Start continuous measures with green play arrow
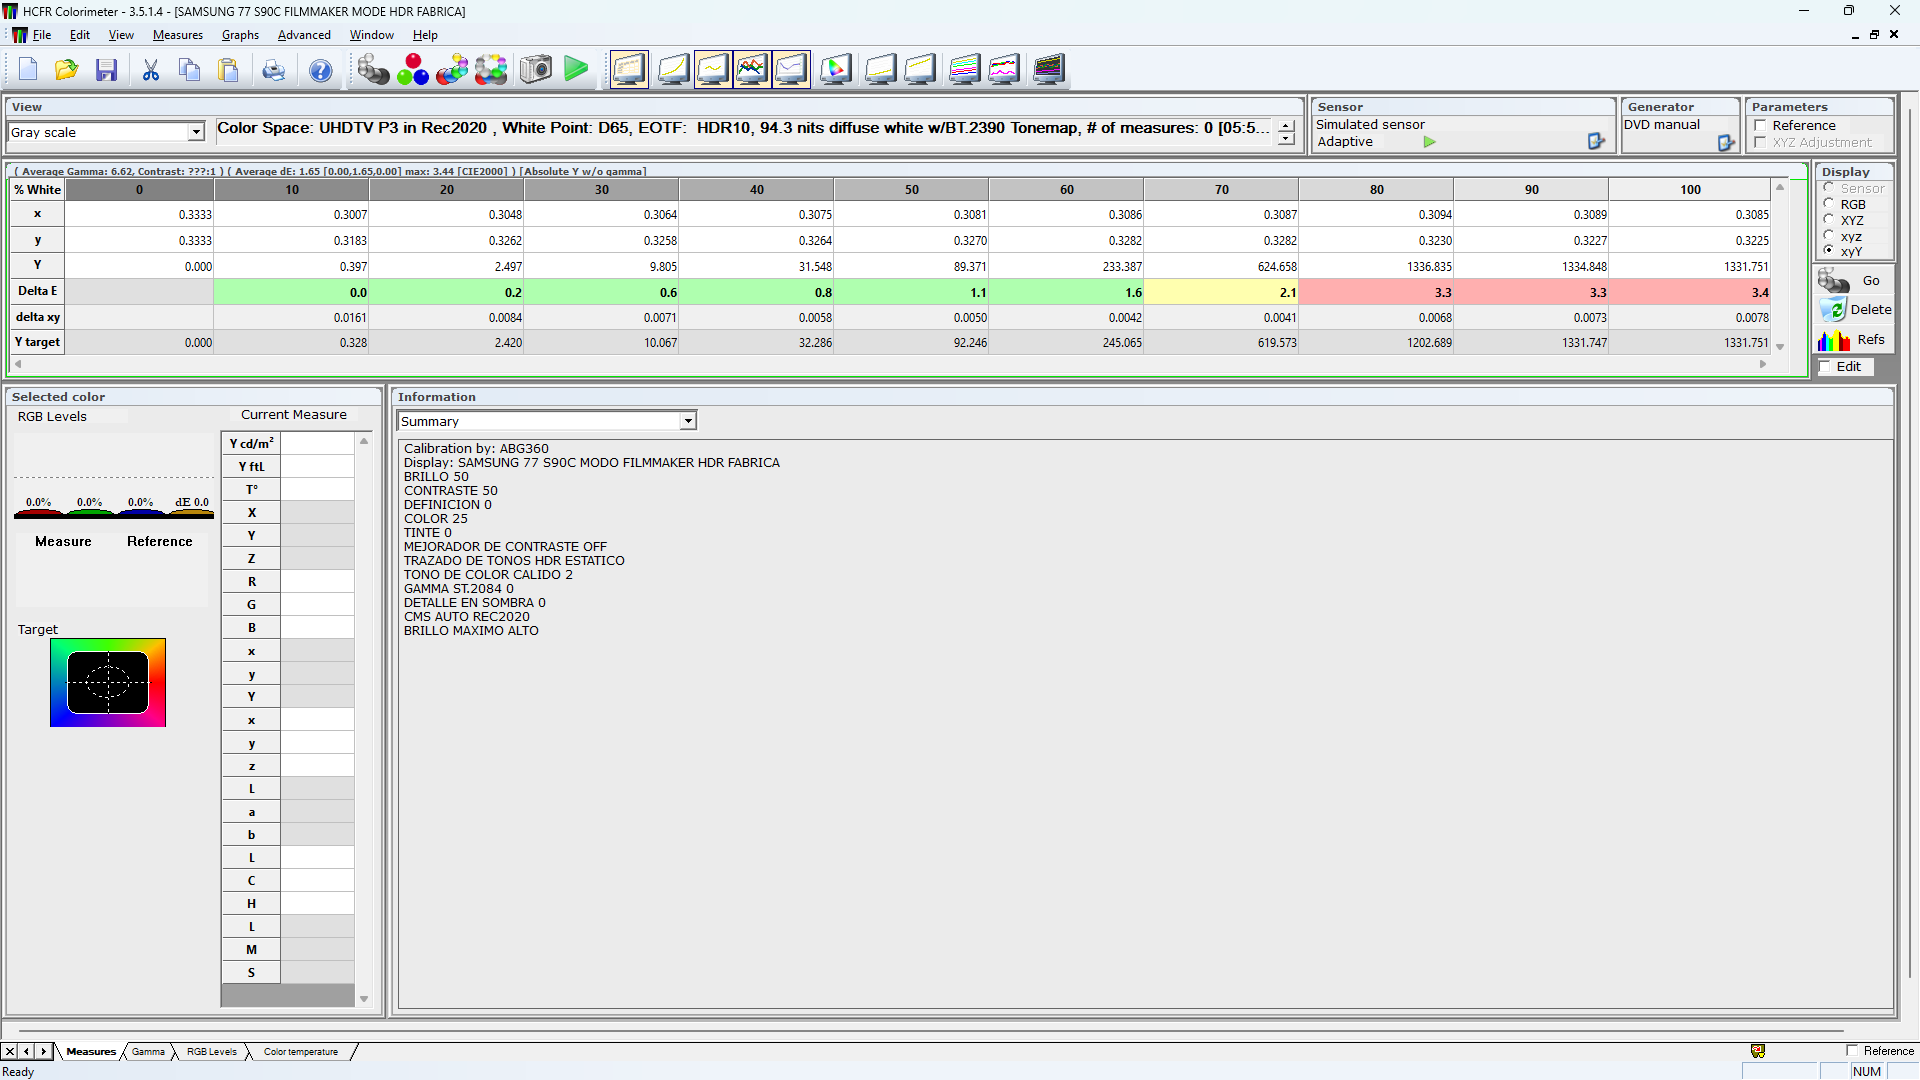The height and width of the screenshot is (1080, 1920). tap(576, 70)
